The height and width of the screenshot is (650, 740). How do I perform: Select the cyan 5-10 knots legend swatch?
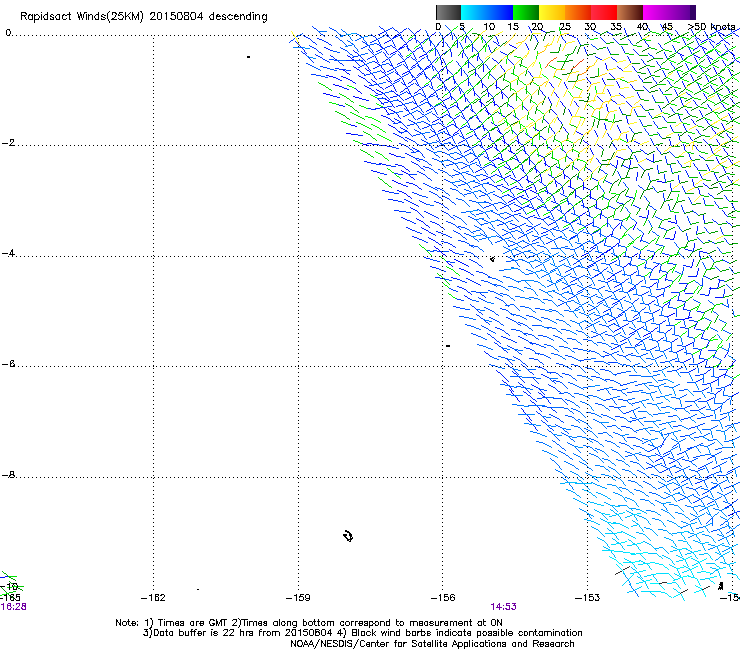474,12
